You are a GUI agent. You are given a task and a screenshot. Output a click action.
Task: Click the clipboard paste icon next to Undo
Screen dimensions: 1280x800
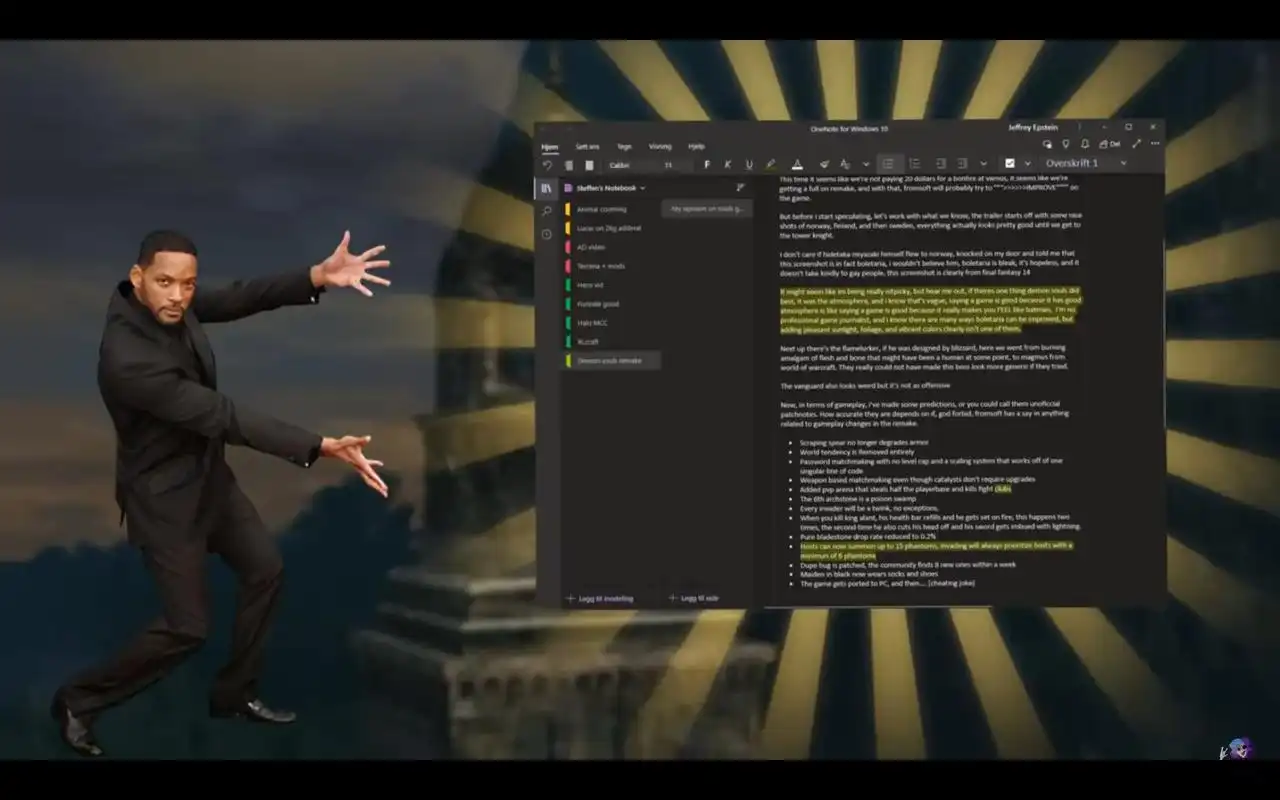tap(568, 164)
